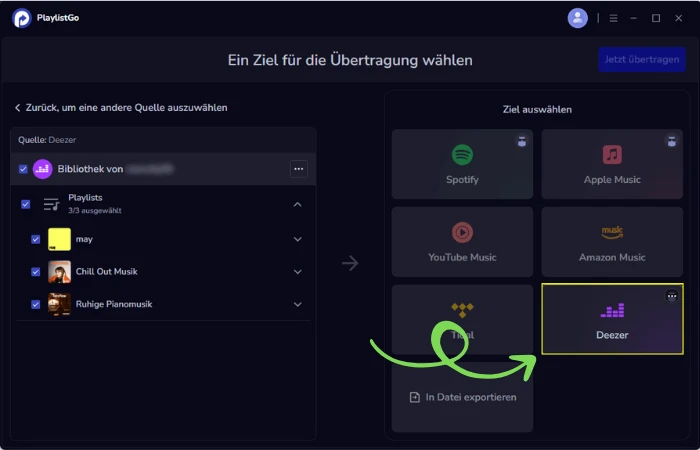Image resolution: width=700 pixels, height=450 pixels.
Task: Select Amazon Music as destination
Action: tap(612, 242)
